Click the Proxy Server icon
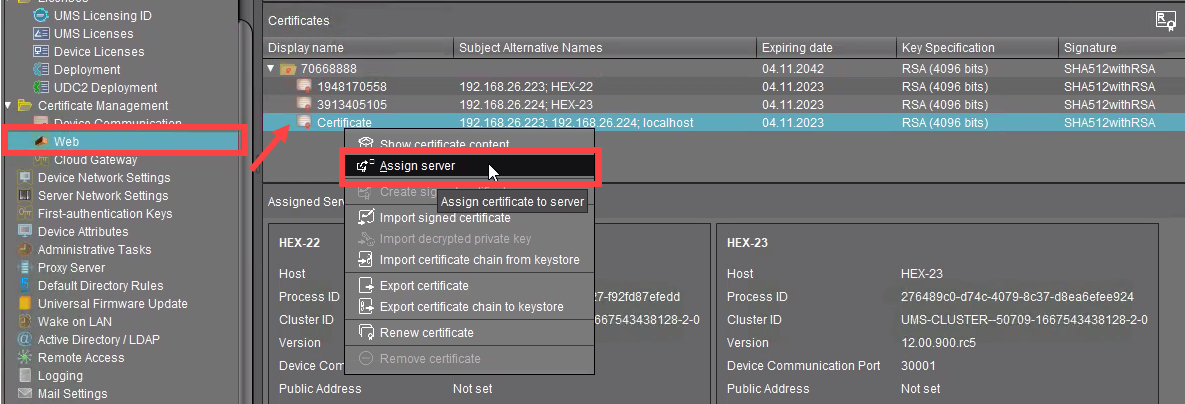Image resolution: width=1185 pixels, height=404 pixels. click(25, 268)
